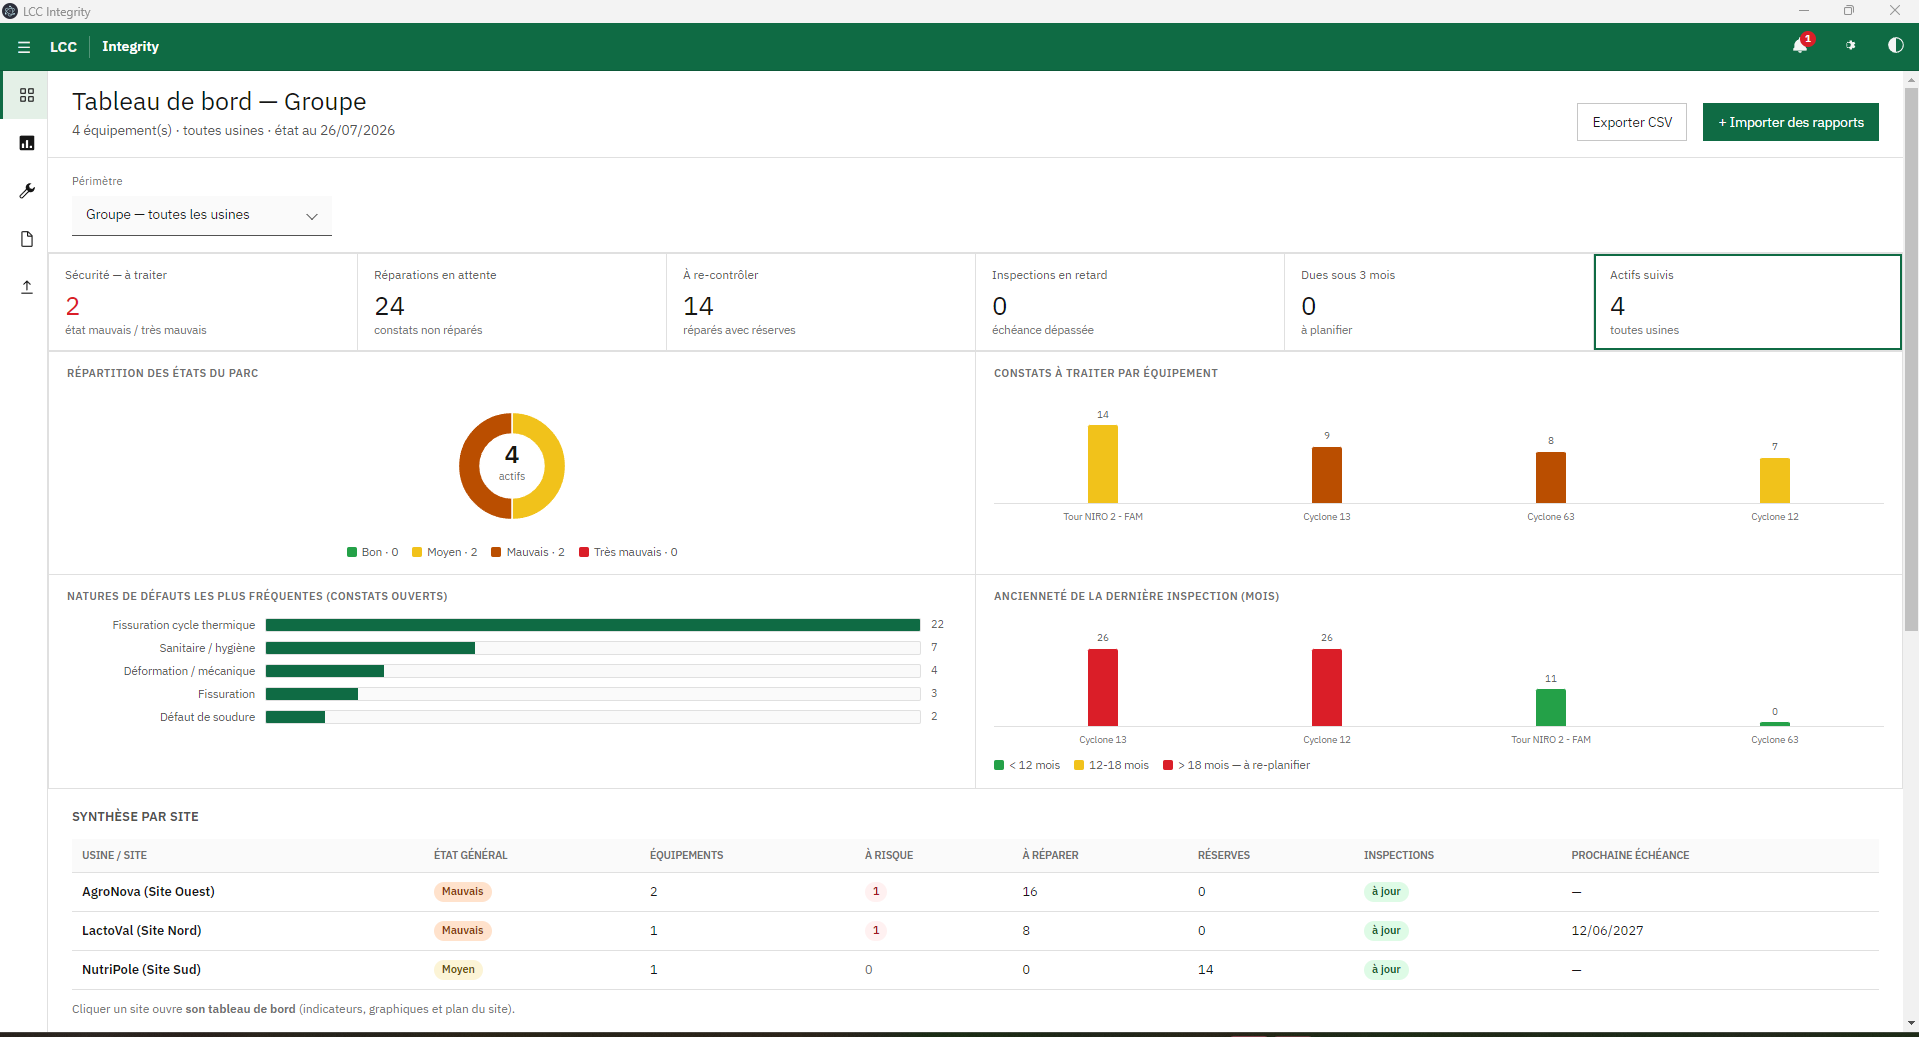Click the Exporter CSV button
Image resolution: width=1919 pixels, height=1037 pixels.
pyautogui.click(x=1632, y=122)
